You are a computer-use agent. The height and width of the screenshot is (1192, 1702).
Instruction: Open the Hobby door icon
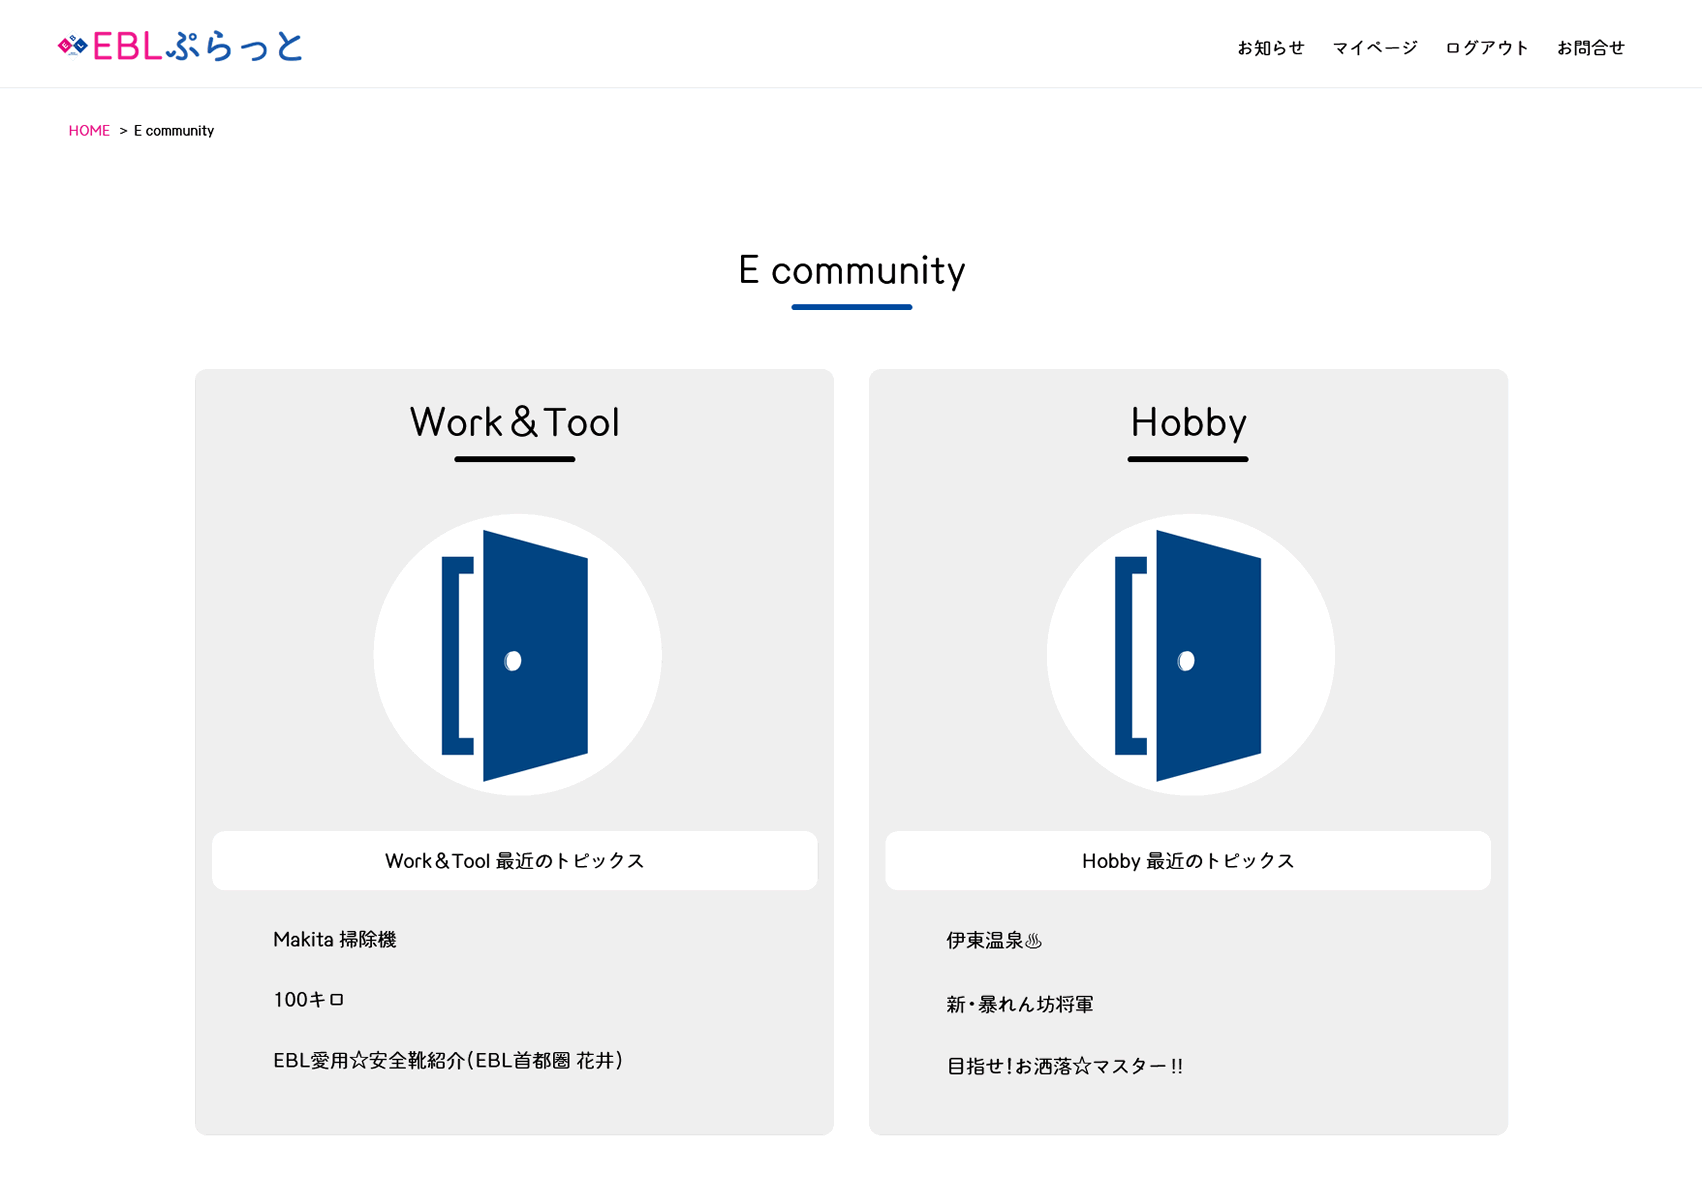click(1190, 655)
